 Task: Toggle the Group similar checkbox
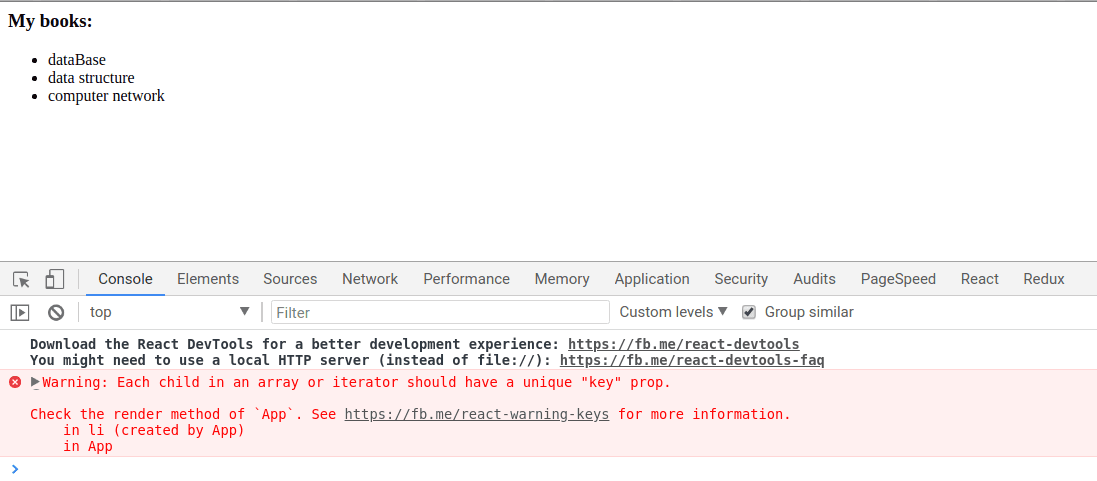748,312
